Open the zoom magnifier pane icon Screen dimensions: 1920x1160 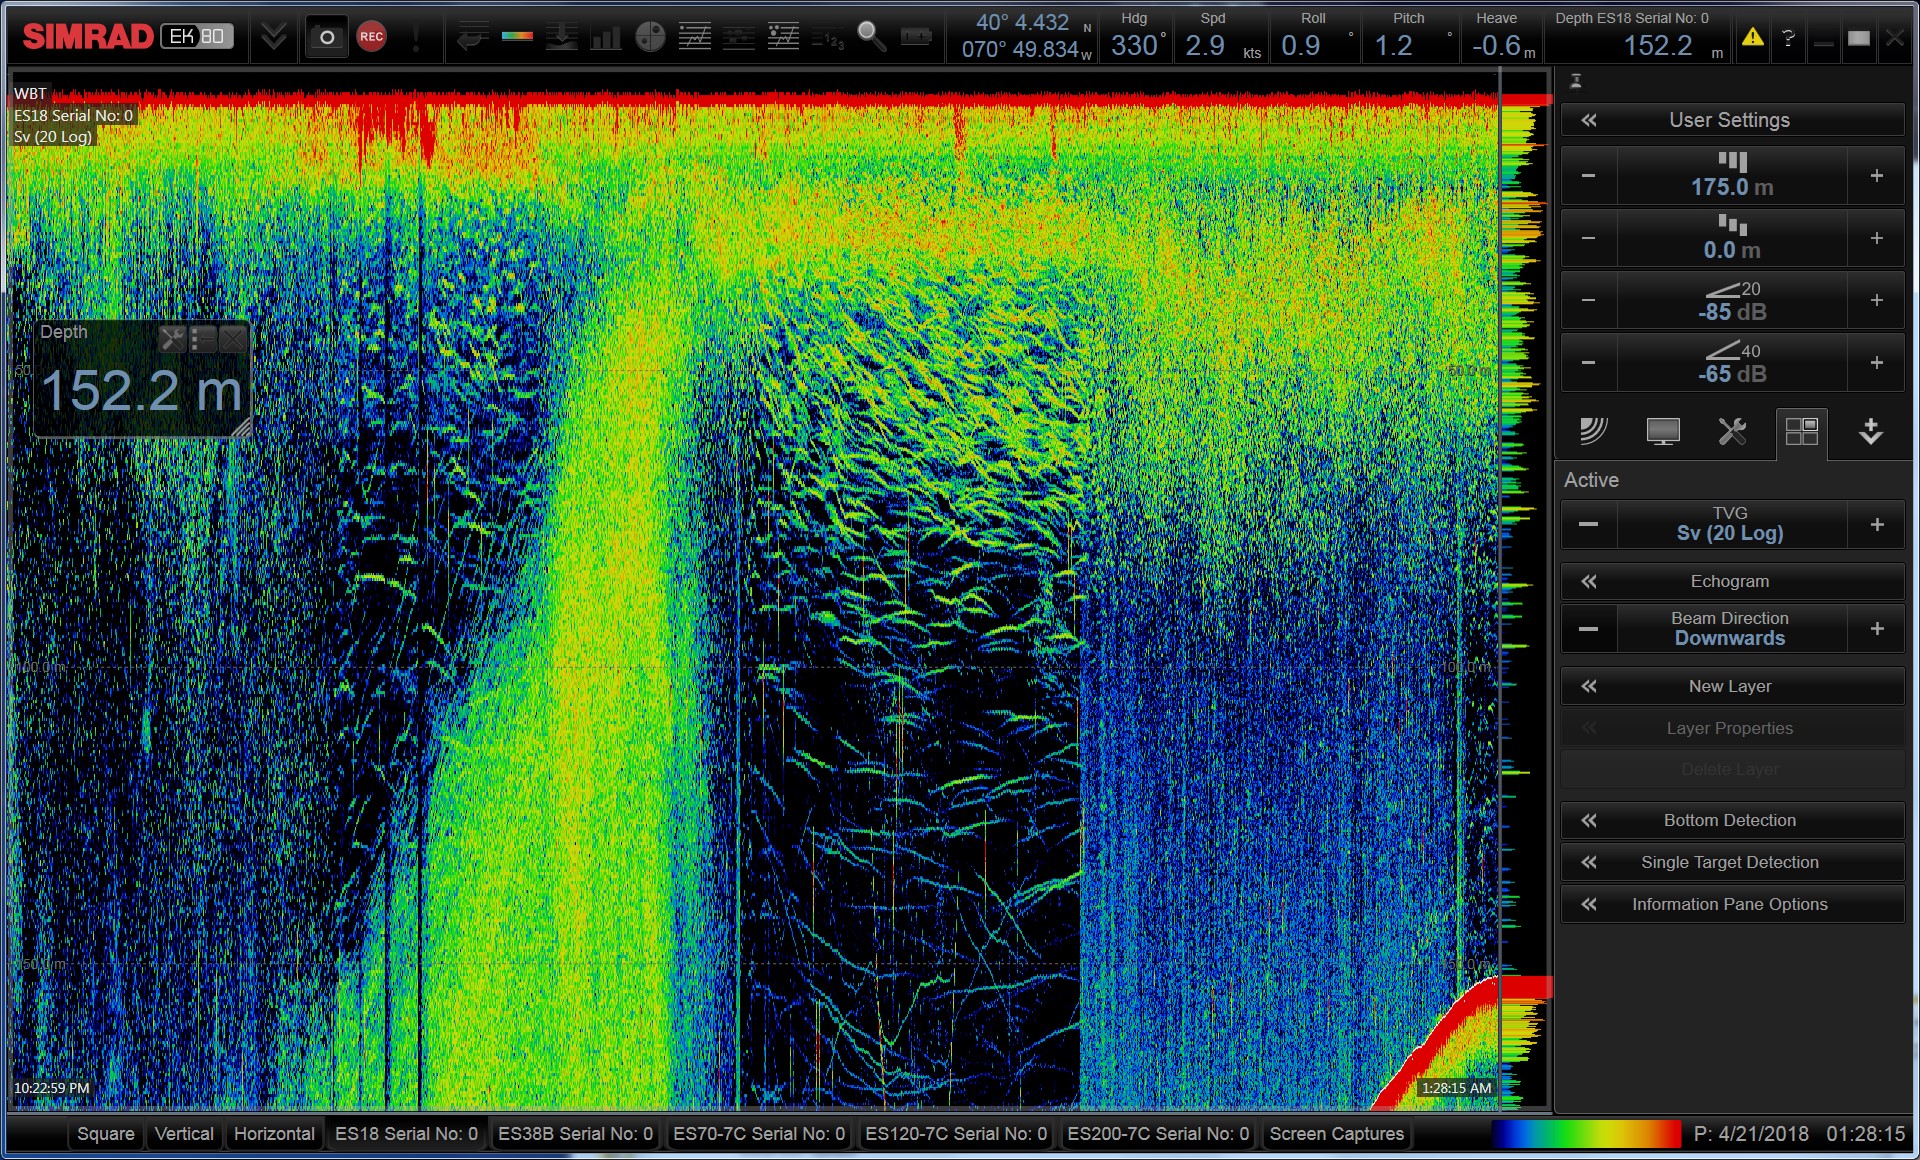coord(871,37)
